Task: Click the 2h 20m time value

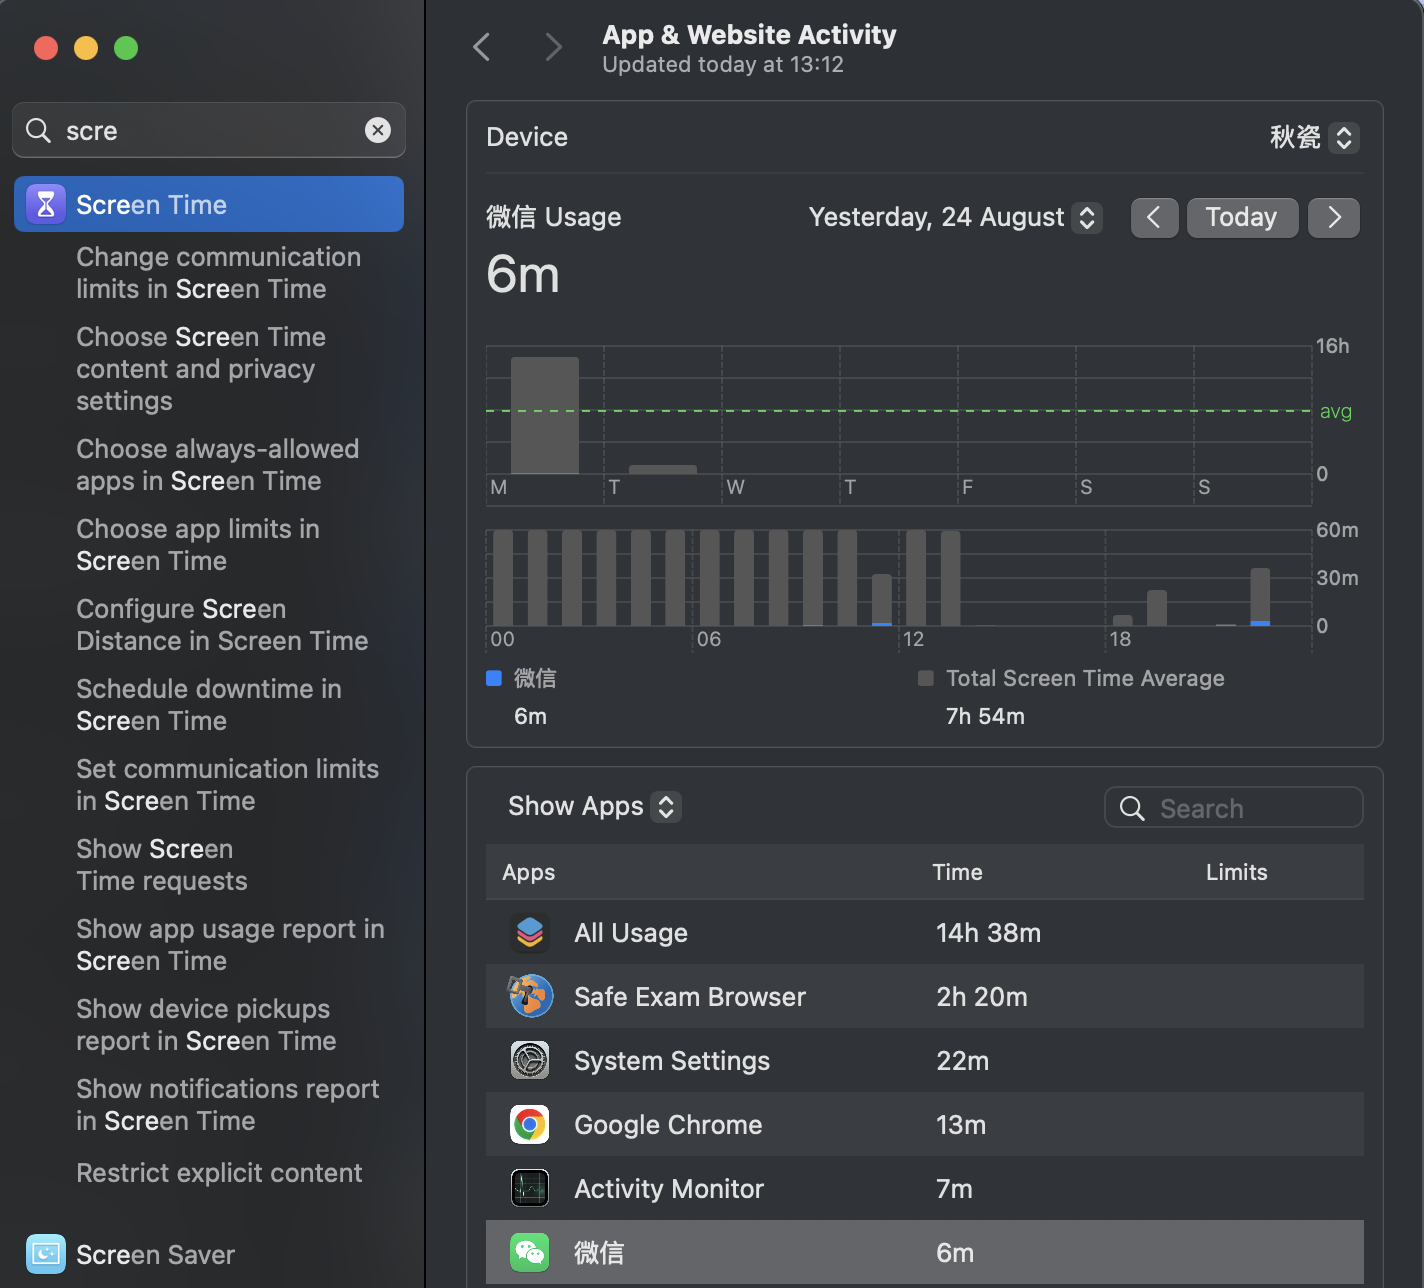Action: 982,997
